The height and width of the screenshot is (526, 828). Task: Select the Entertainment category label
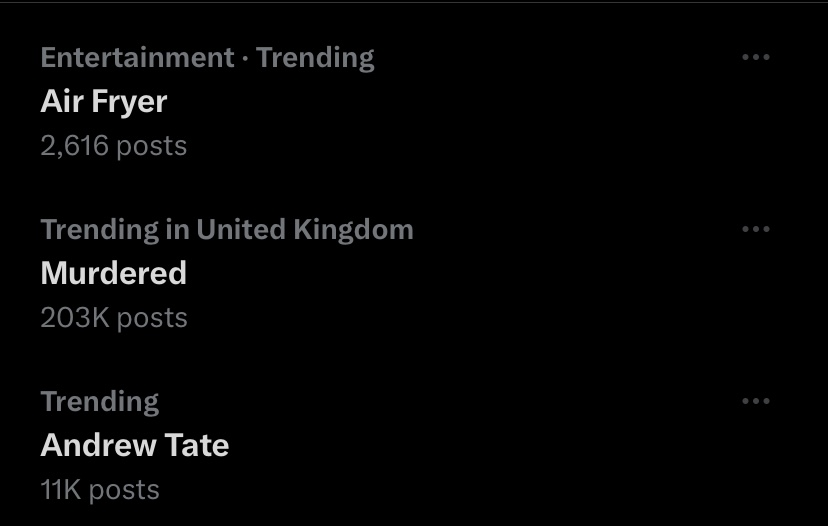coord(137,57)
